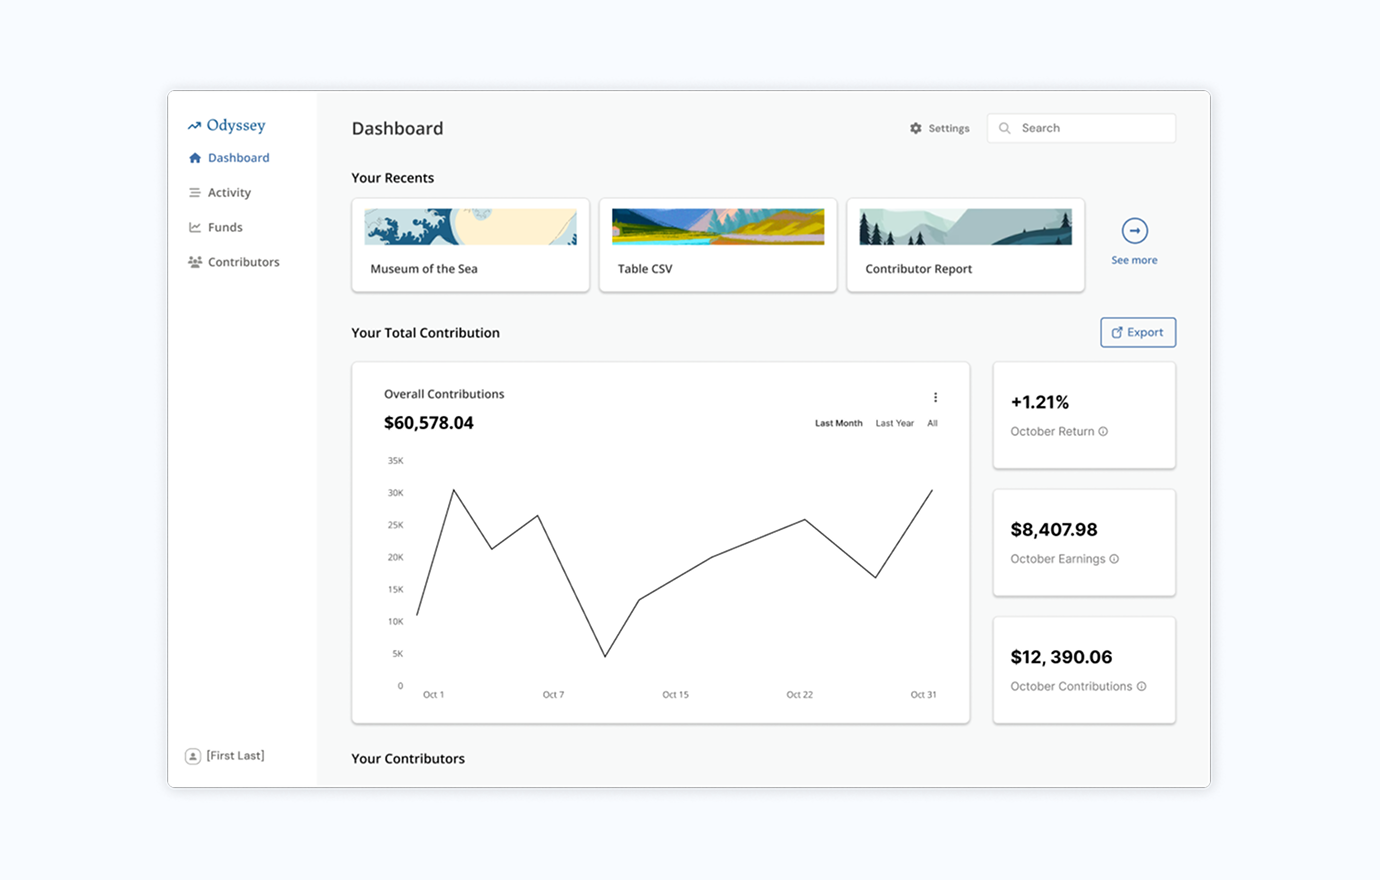The height and width of the screenshot is (880, 1380).
Task: Select the Last Year range option
Action: [x=894, y=423]
